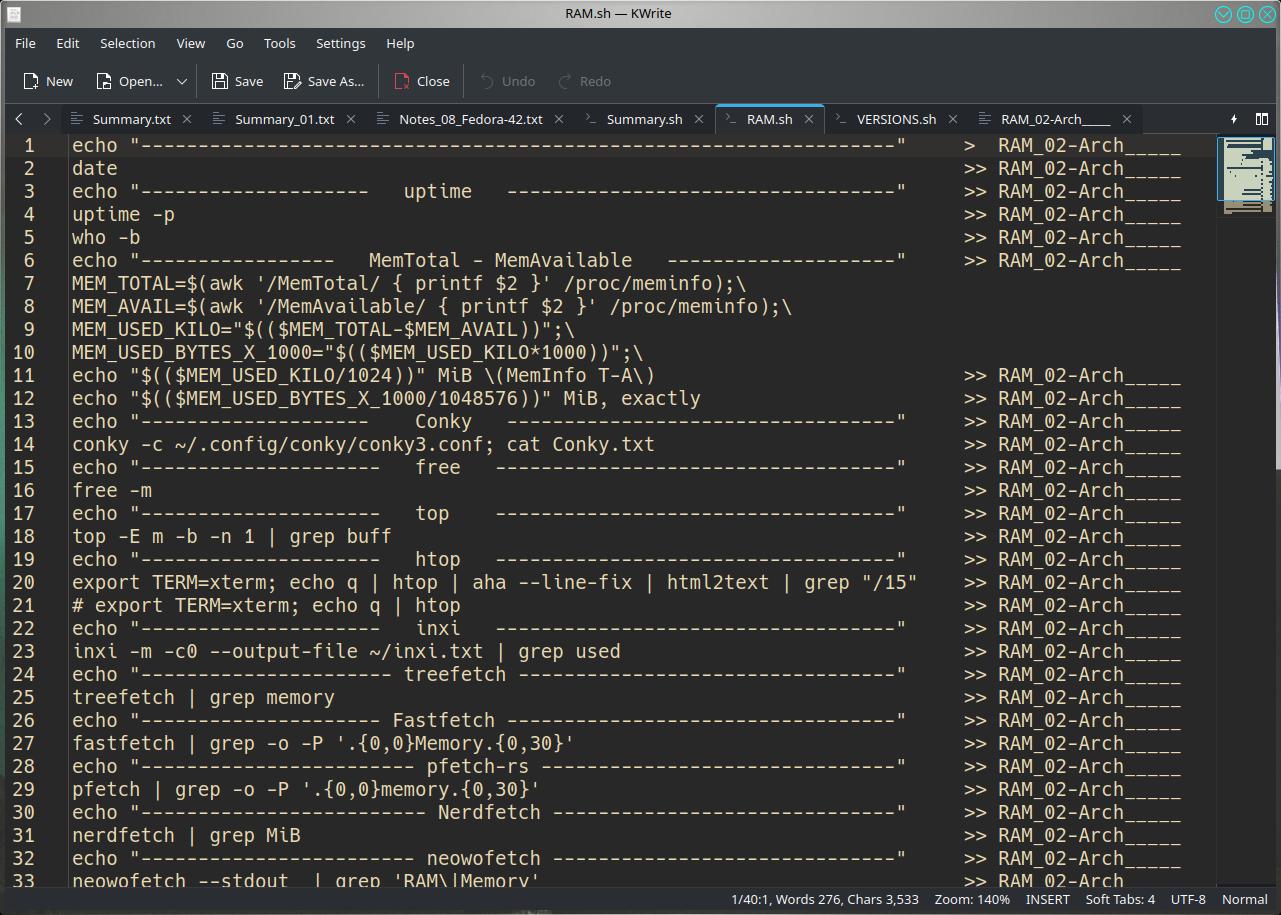The width and height of the screenshot is (1281, 915).
Task: Switch to the VERSIONS.sh tab
Action: tap(896, 119)
